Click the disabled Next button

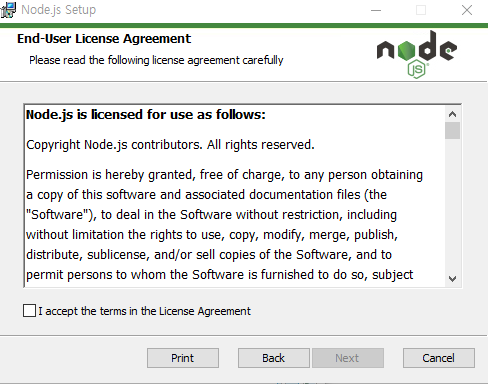(348, 358)
